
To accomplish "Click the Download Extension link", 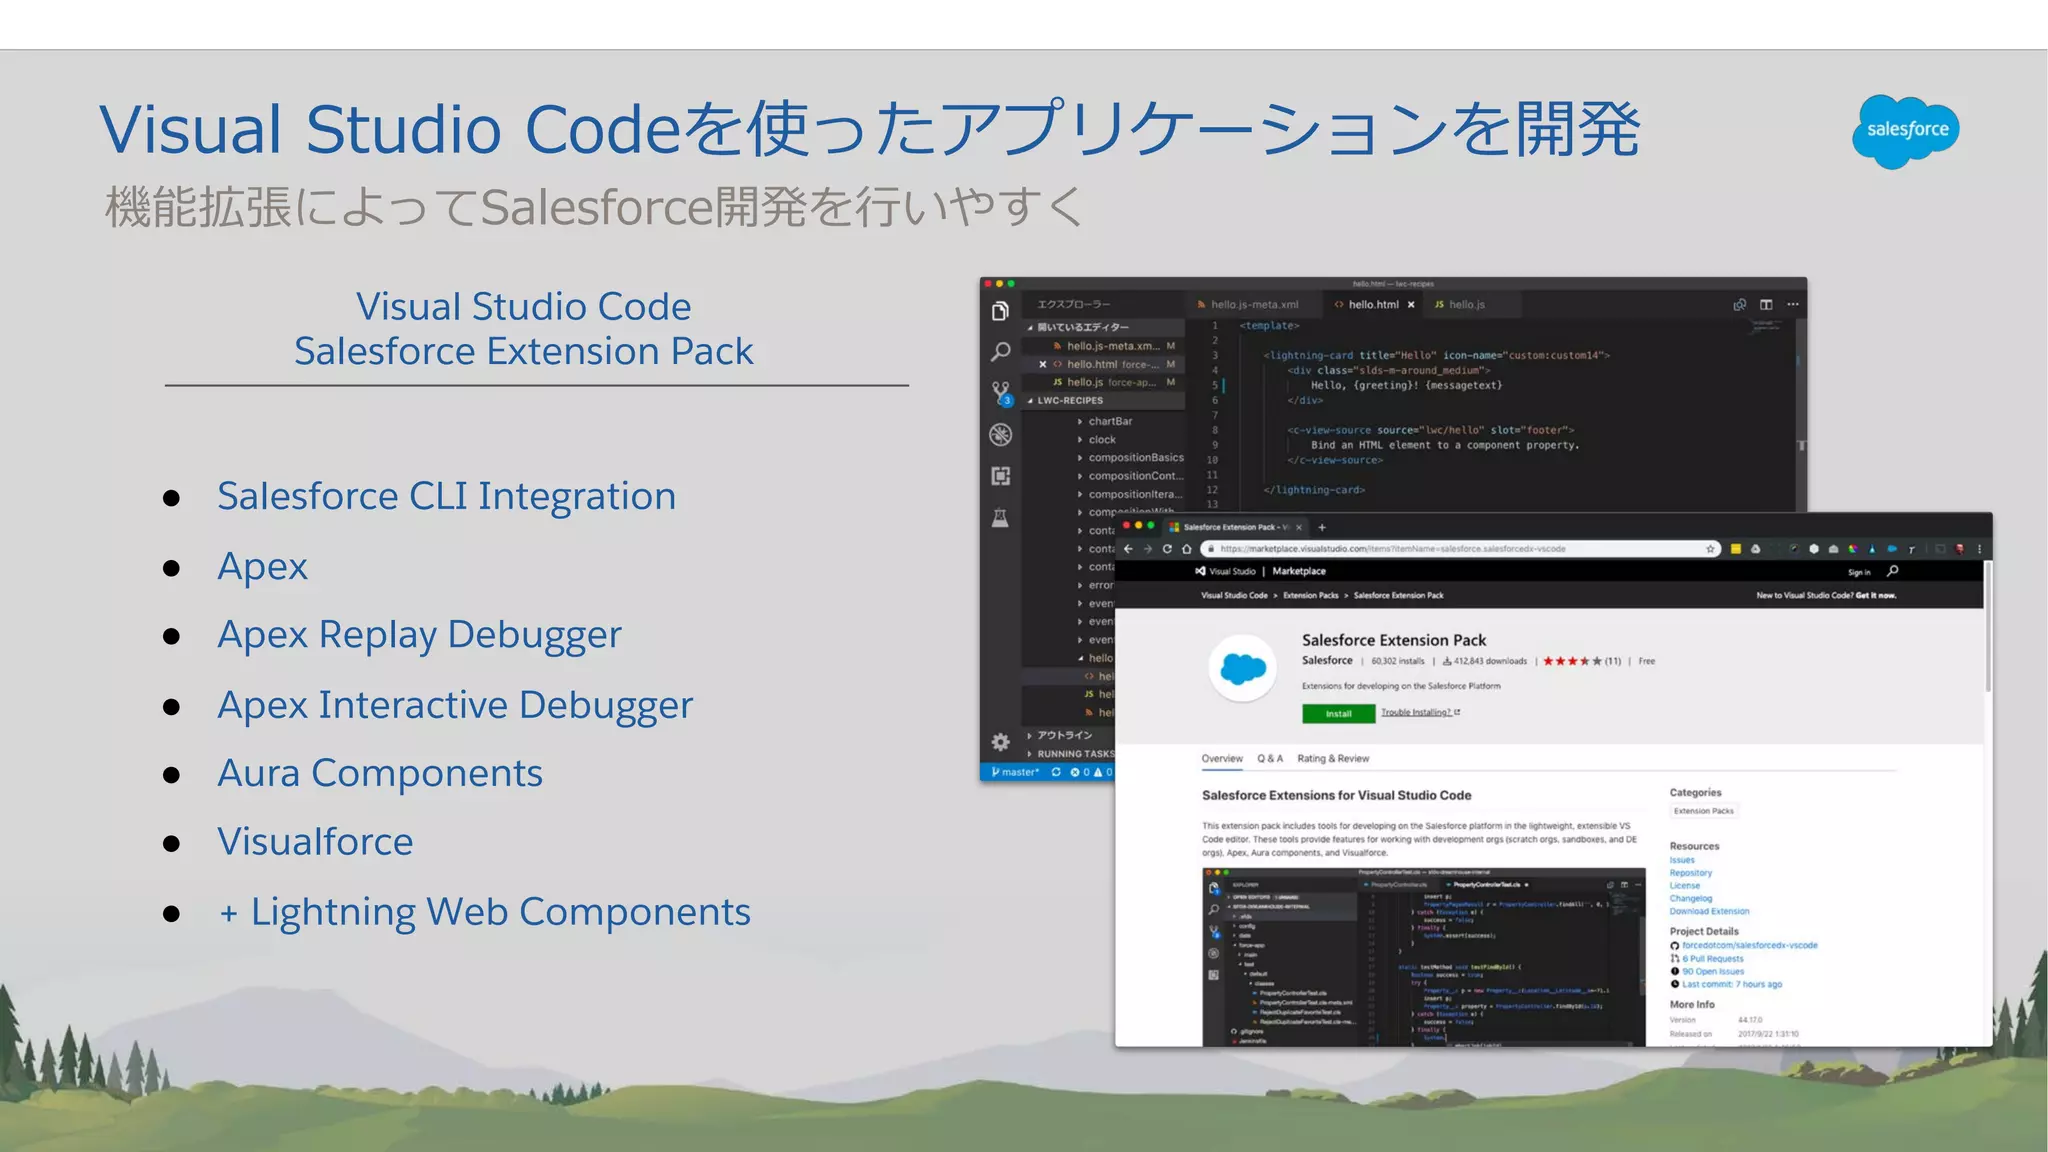I will pos(1709,911).
